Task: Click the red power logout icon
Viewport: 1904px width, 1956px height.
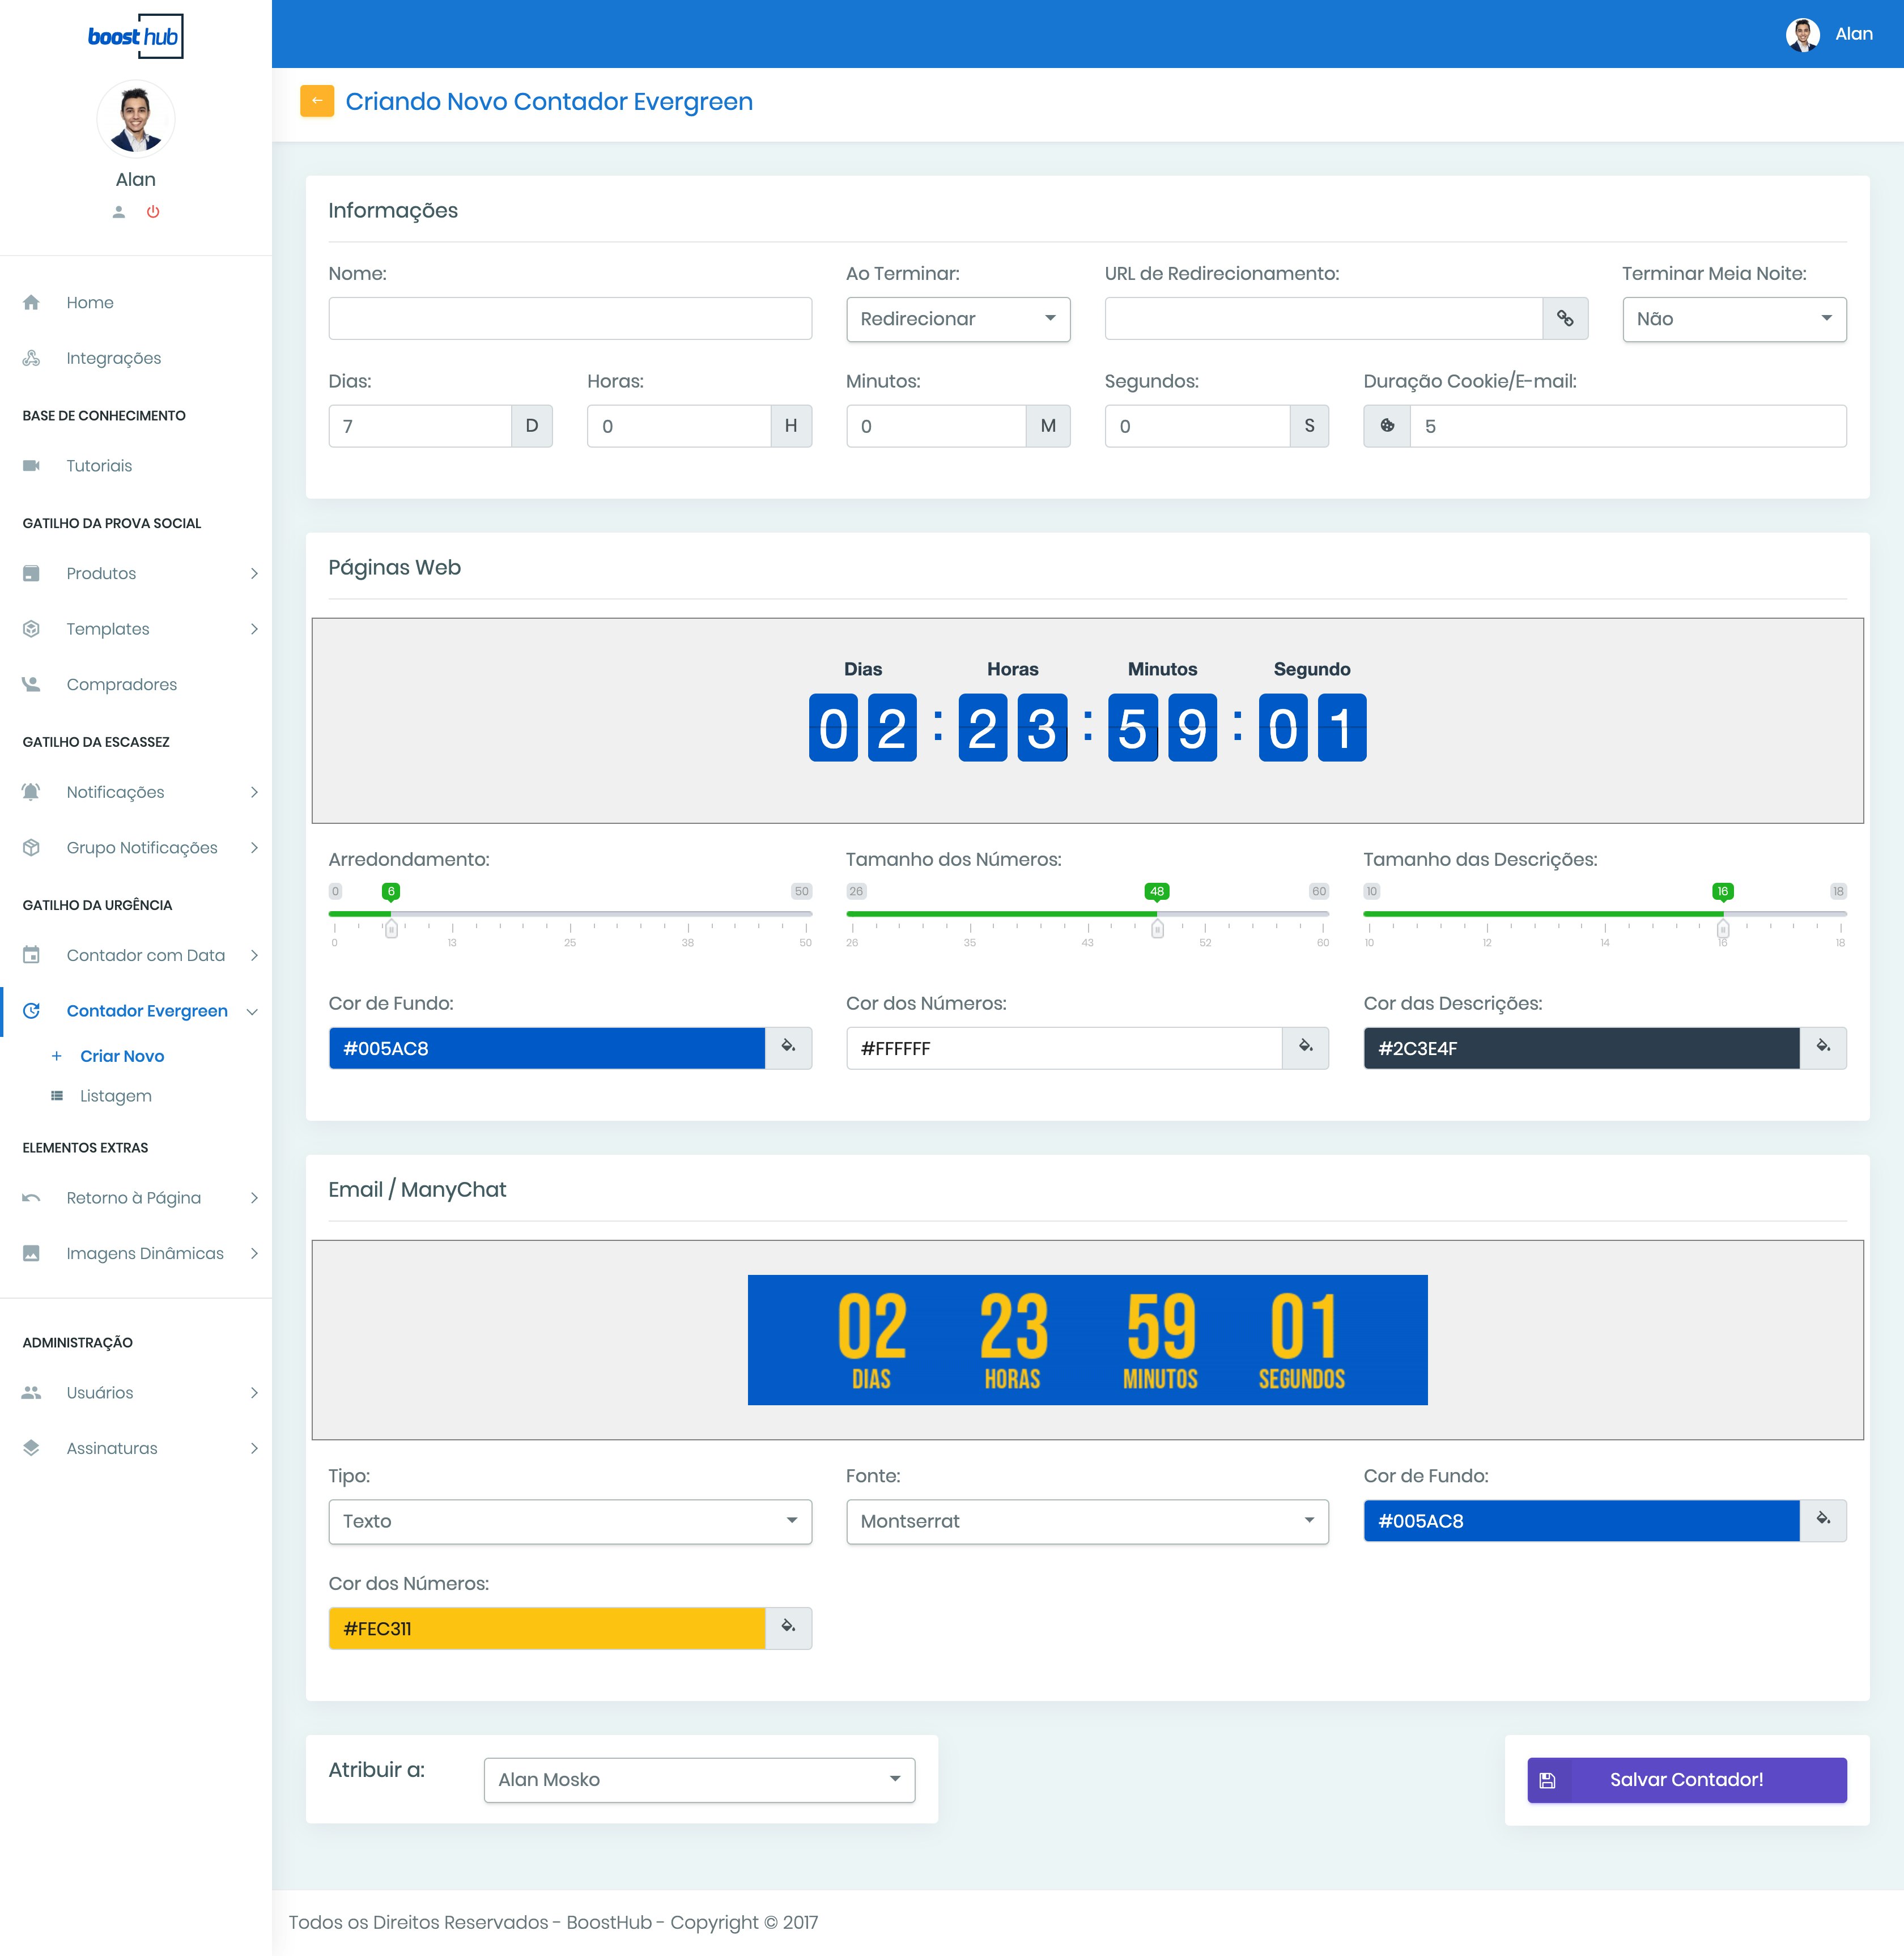Action: pyautogui.click(x=153, y=212)
